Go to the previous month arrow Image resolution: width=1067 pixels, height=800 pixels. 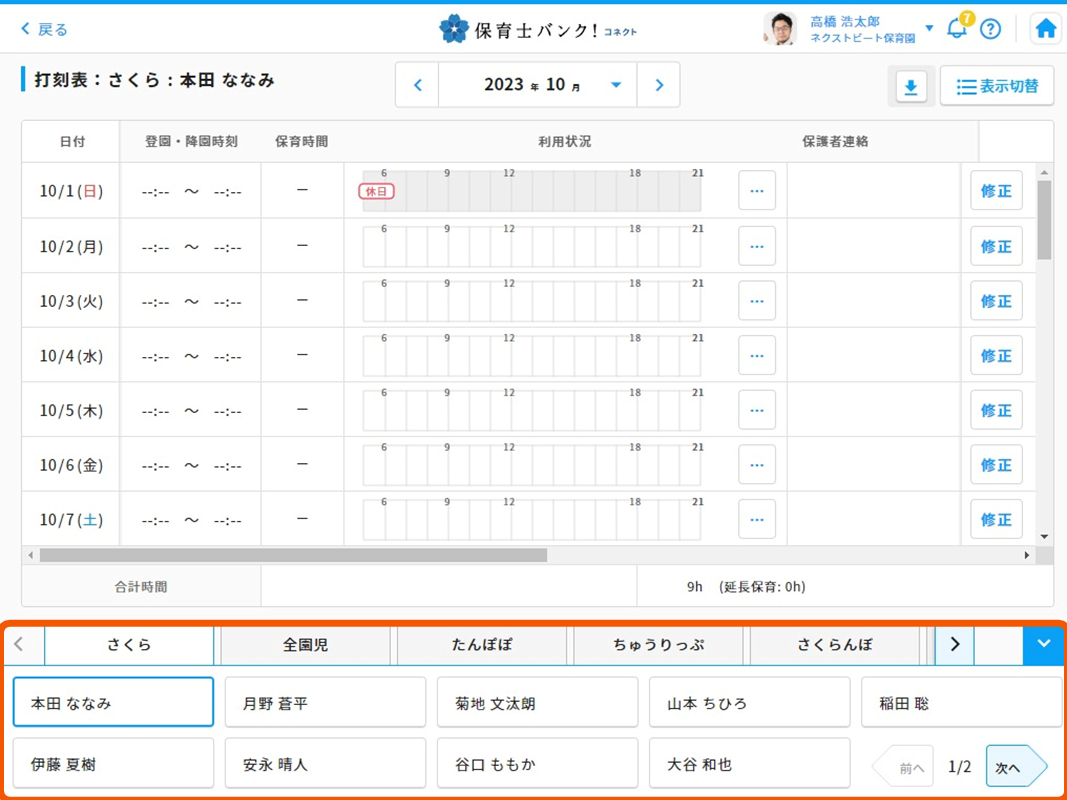[418, 85]
